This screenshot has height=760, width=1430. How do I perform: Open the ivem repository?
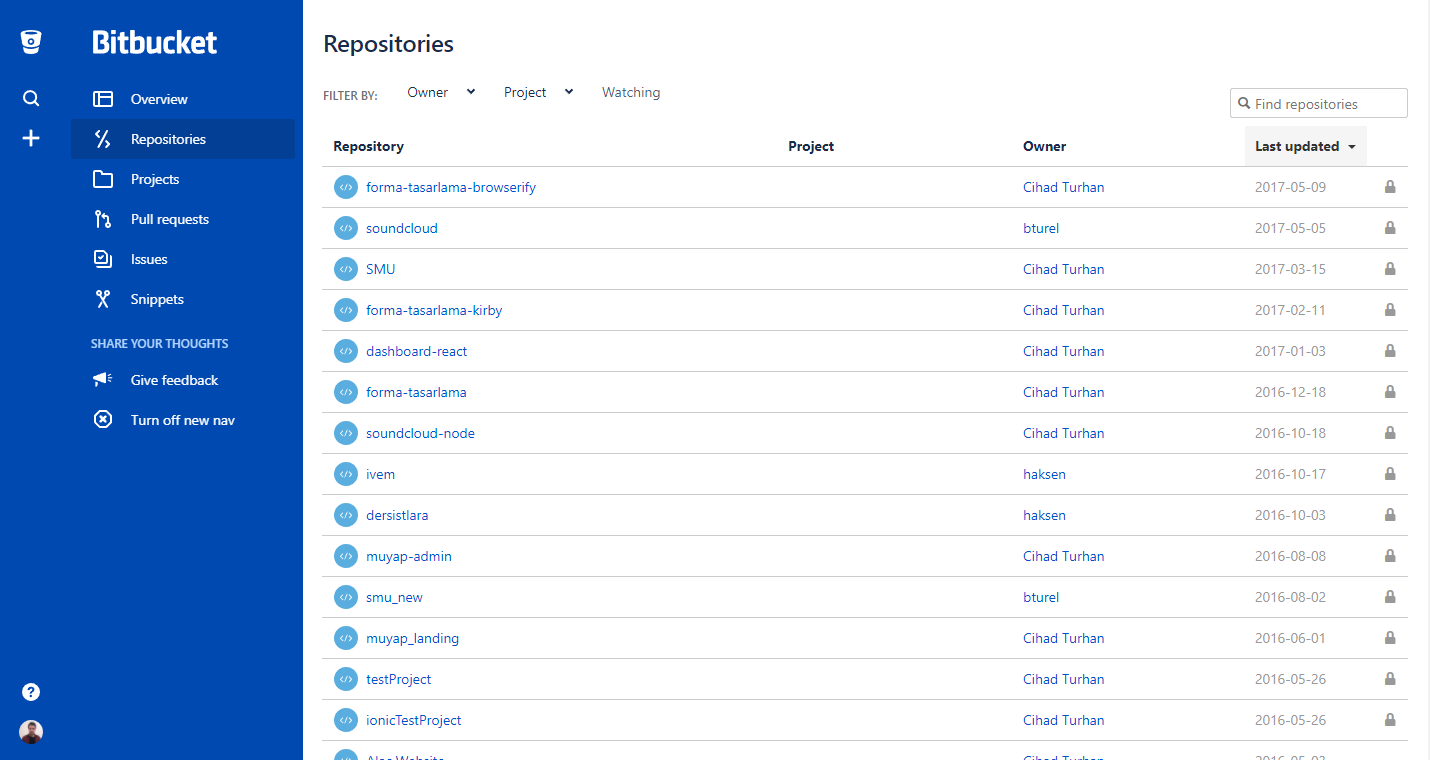point(381,474)
